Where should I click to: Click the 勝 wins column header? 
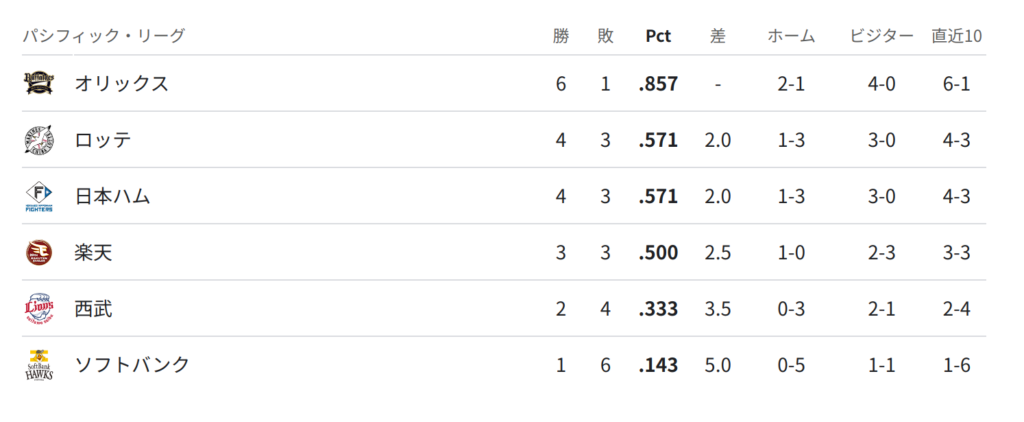(x=561, y=36)
